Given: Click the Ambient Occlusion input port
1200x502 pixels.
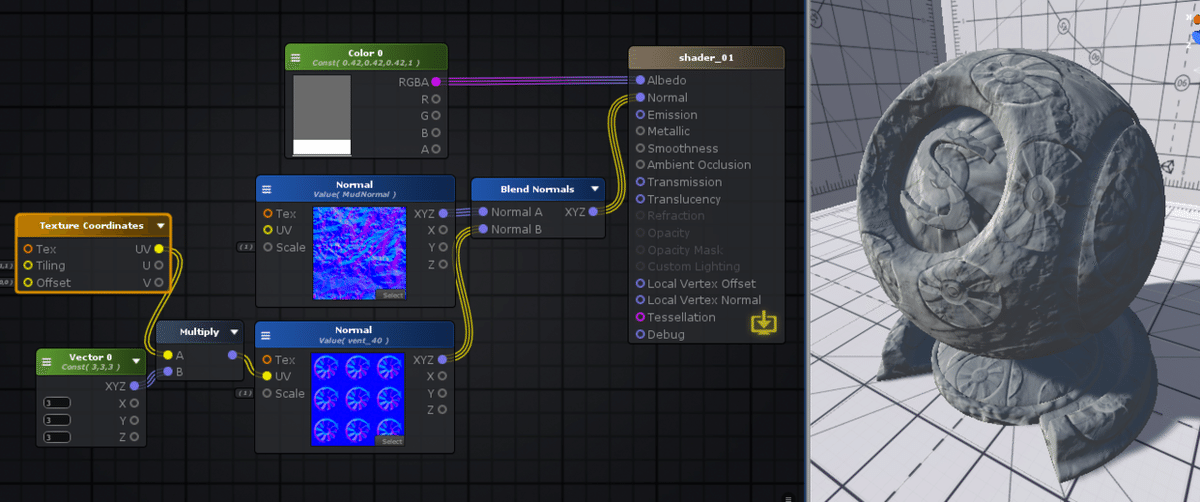Looking at the screenshot, I should point(640,165).
